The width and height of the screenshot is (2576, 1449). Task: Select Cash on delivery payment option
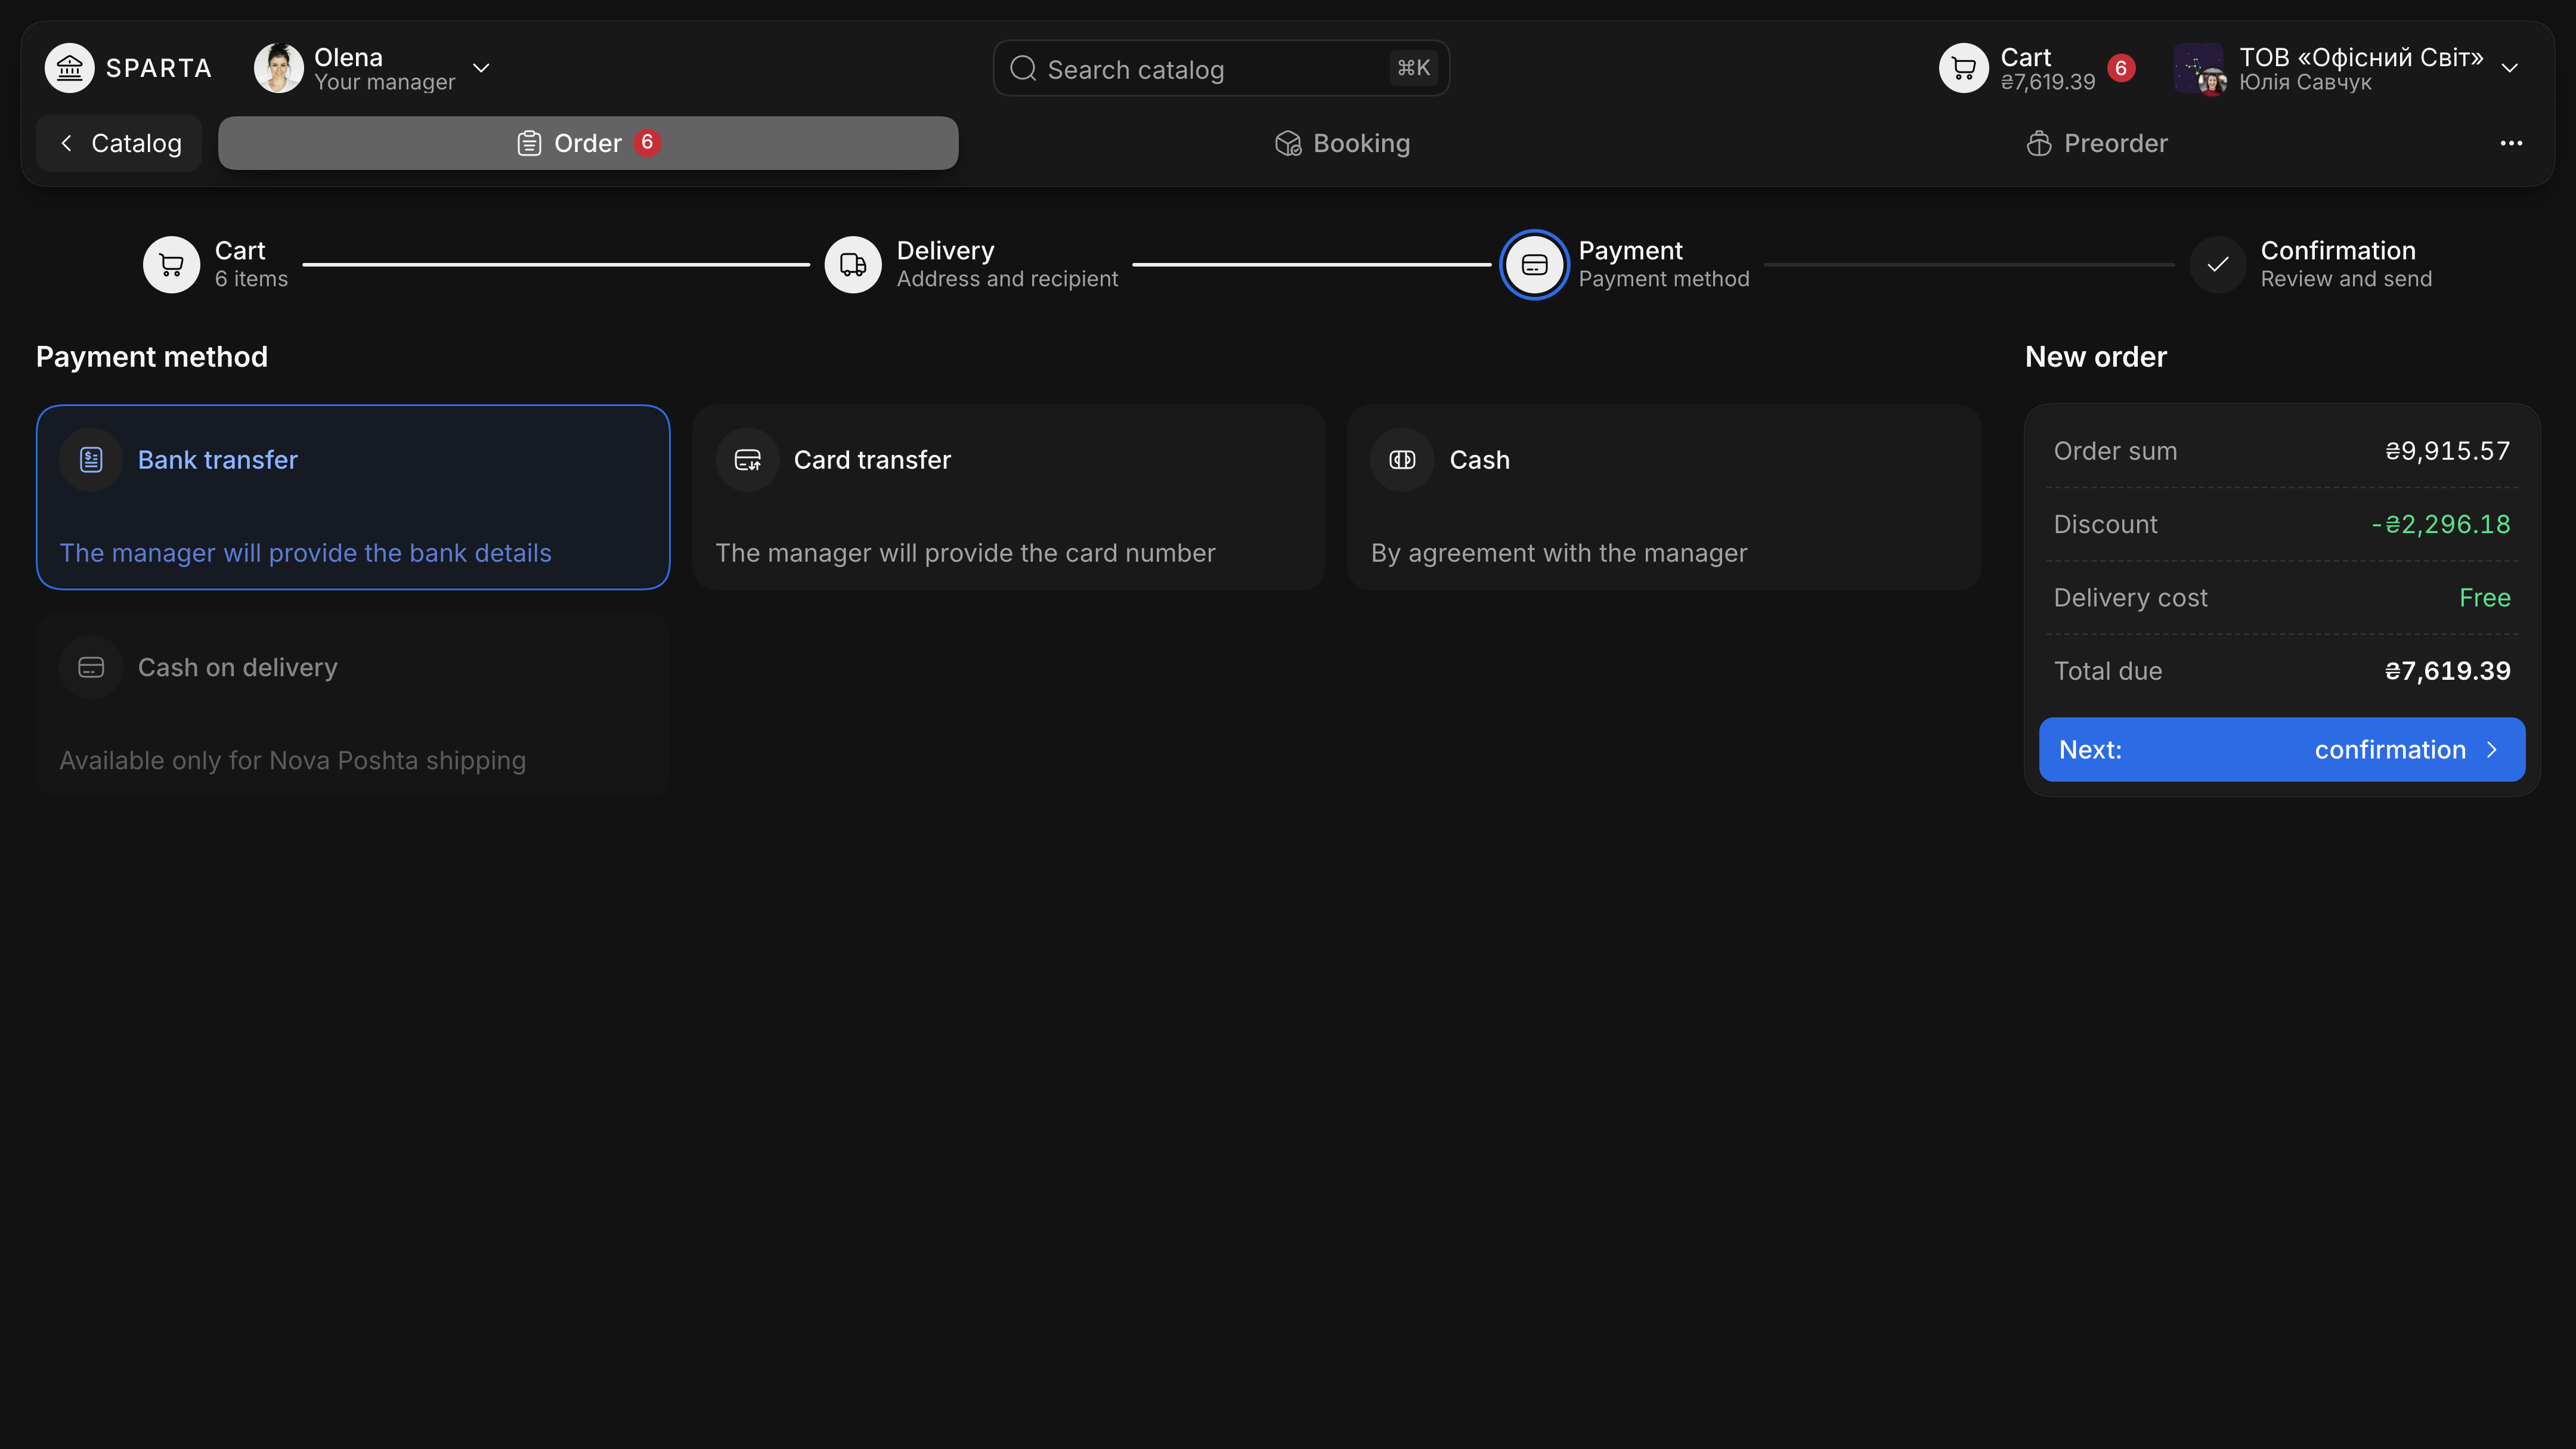pos(353,704)
